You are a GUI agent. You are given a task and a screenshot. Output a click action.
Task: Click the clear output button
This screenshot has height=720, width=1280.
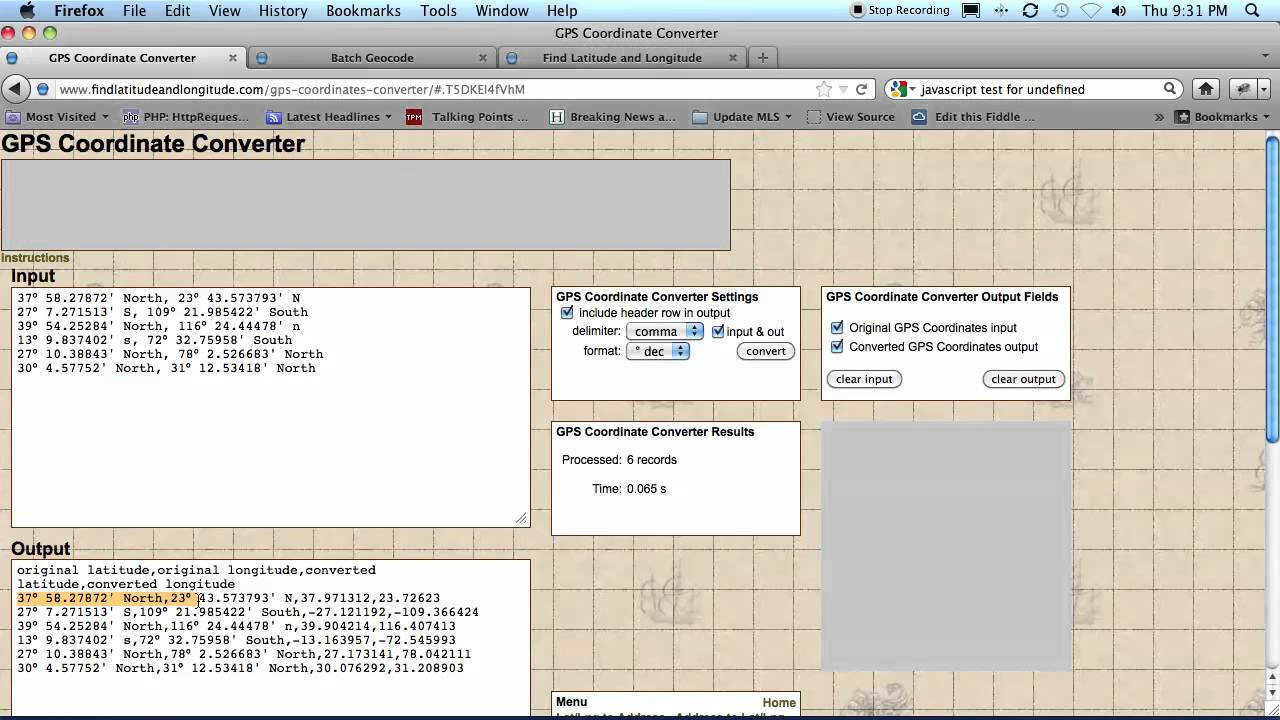[1023, 379]
